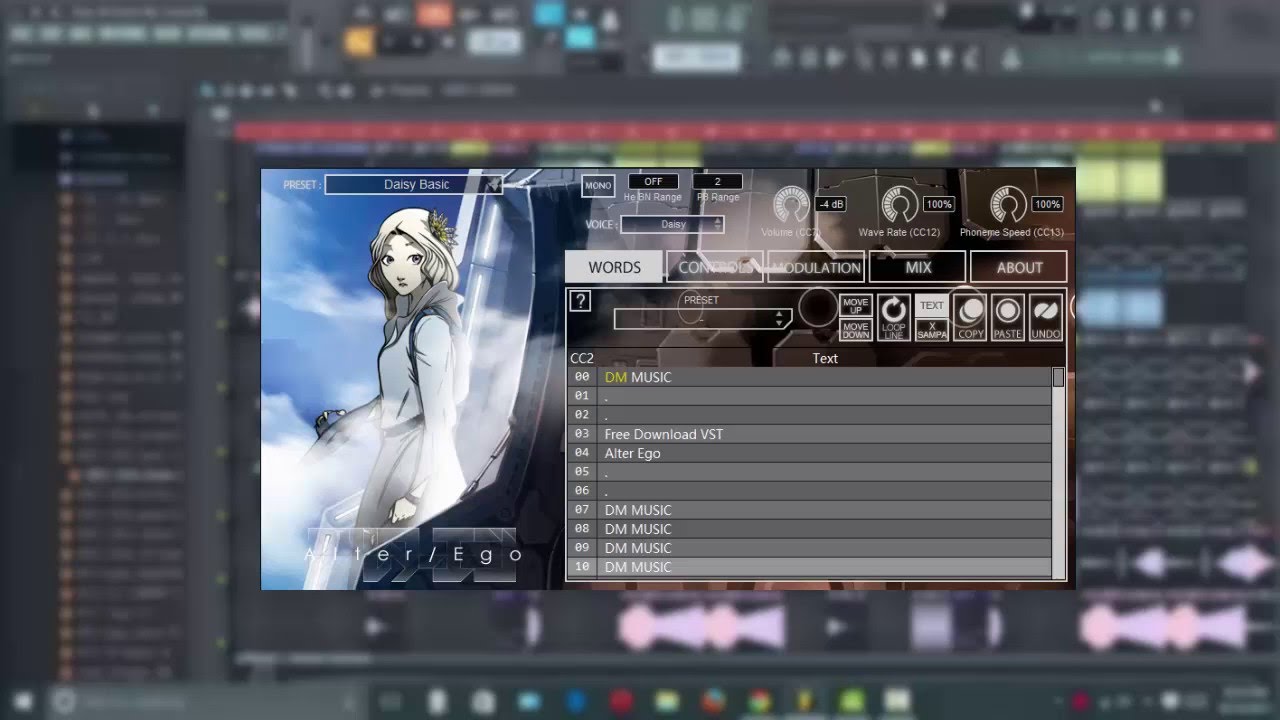This screenshot has height=720, width=1280.
Task: Click the Wave Rate 100% readout
Action: pos(938,204)
